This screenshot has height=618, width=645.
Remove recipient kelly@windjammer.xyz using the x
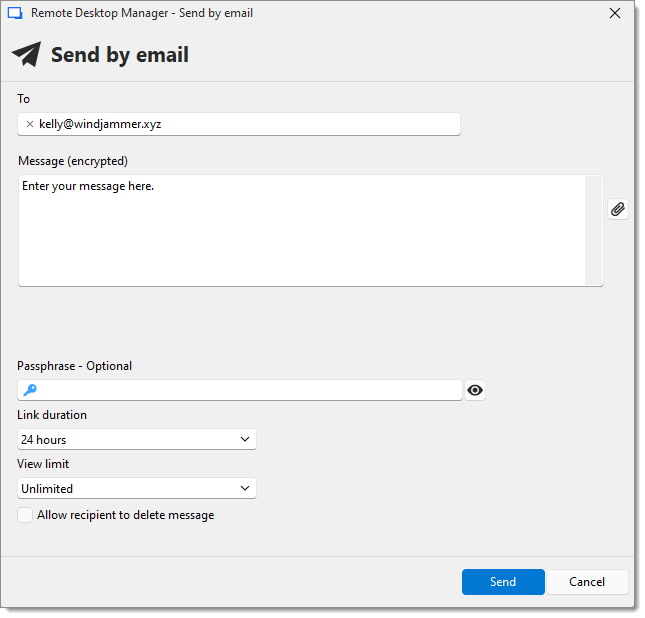pos(29,124)
